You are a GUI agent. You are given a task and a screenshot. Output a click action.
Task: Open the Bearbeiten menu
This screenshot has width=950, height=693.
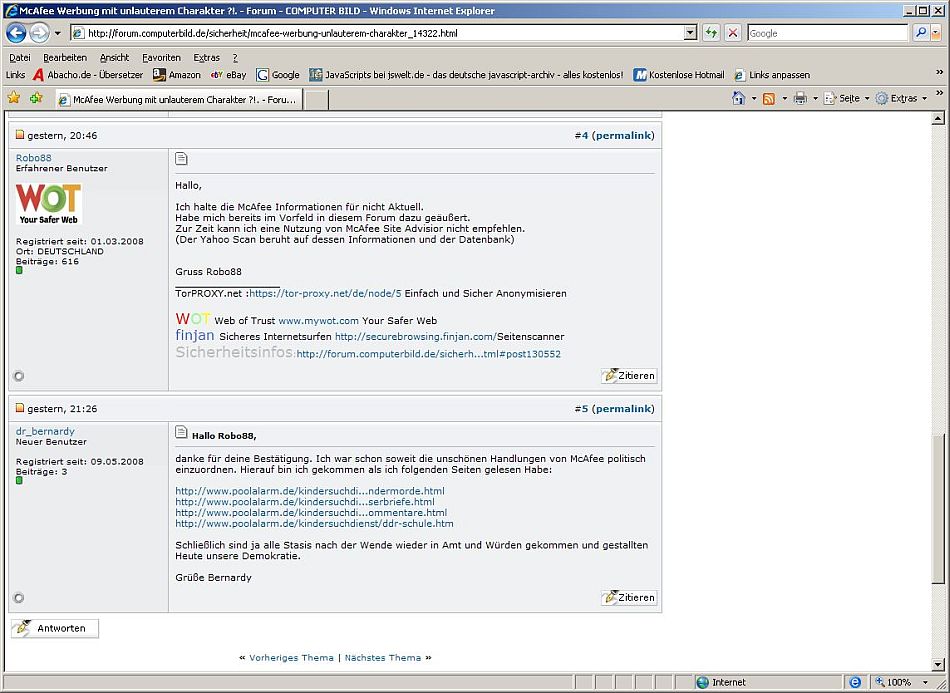65,58
